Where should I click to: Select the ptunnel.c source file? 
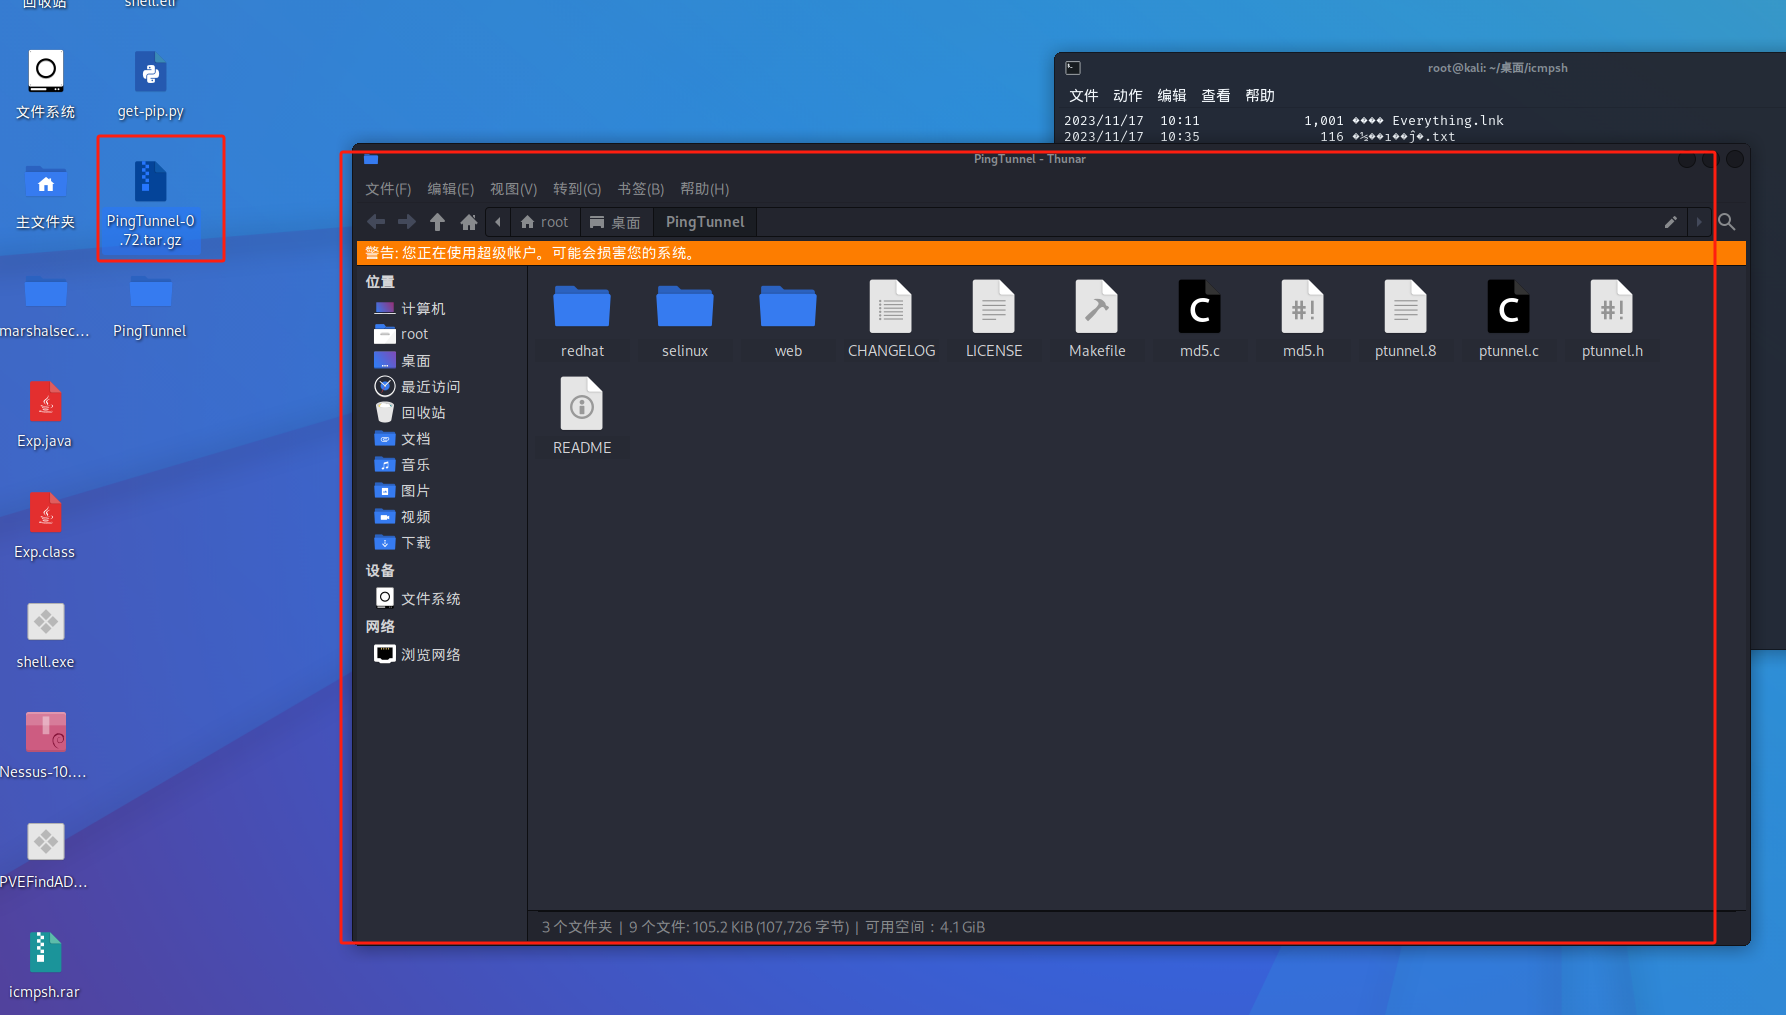pyautogui.click(x=1509, y=320)
